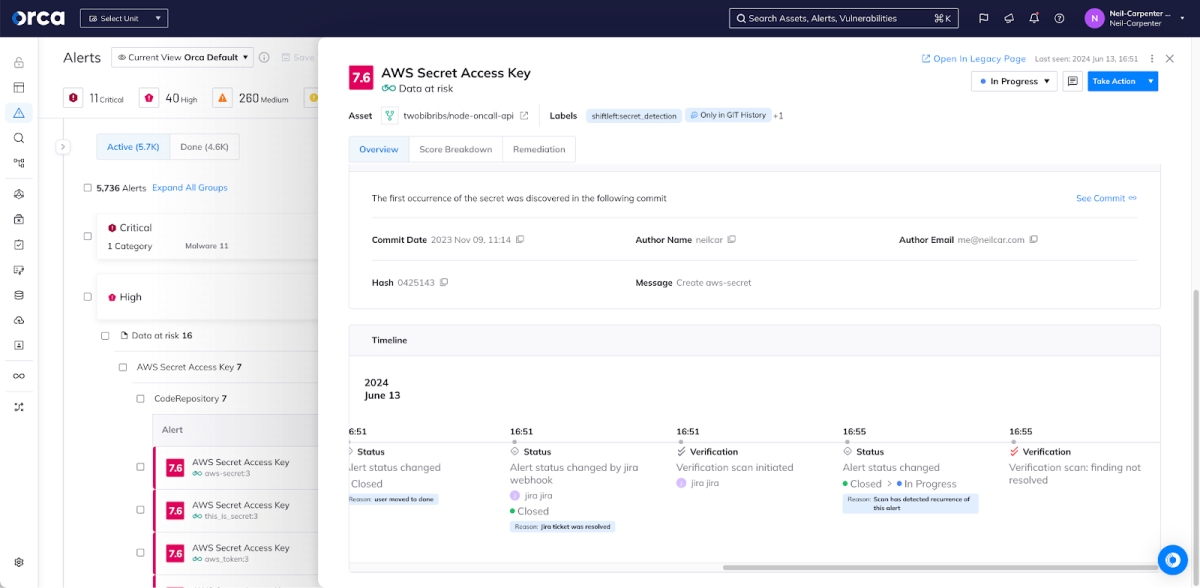Check the CodeRepository 7 checkbox
This screenshot has width=1200, height=588.
click(141, 399)
